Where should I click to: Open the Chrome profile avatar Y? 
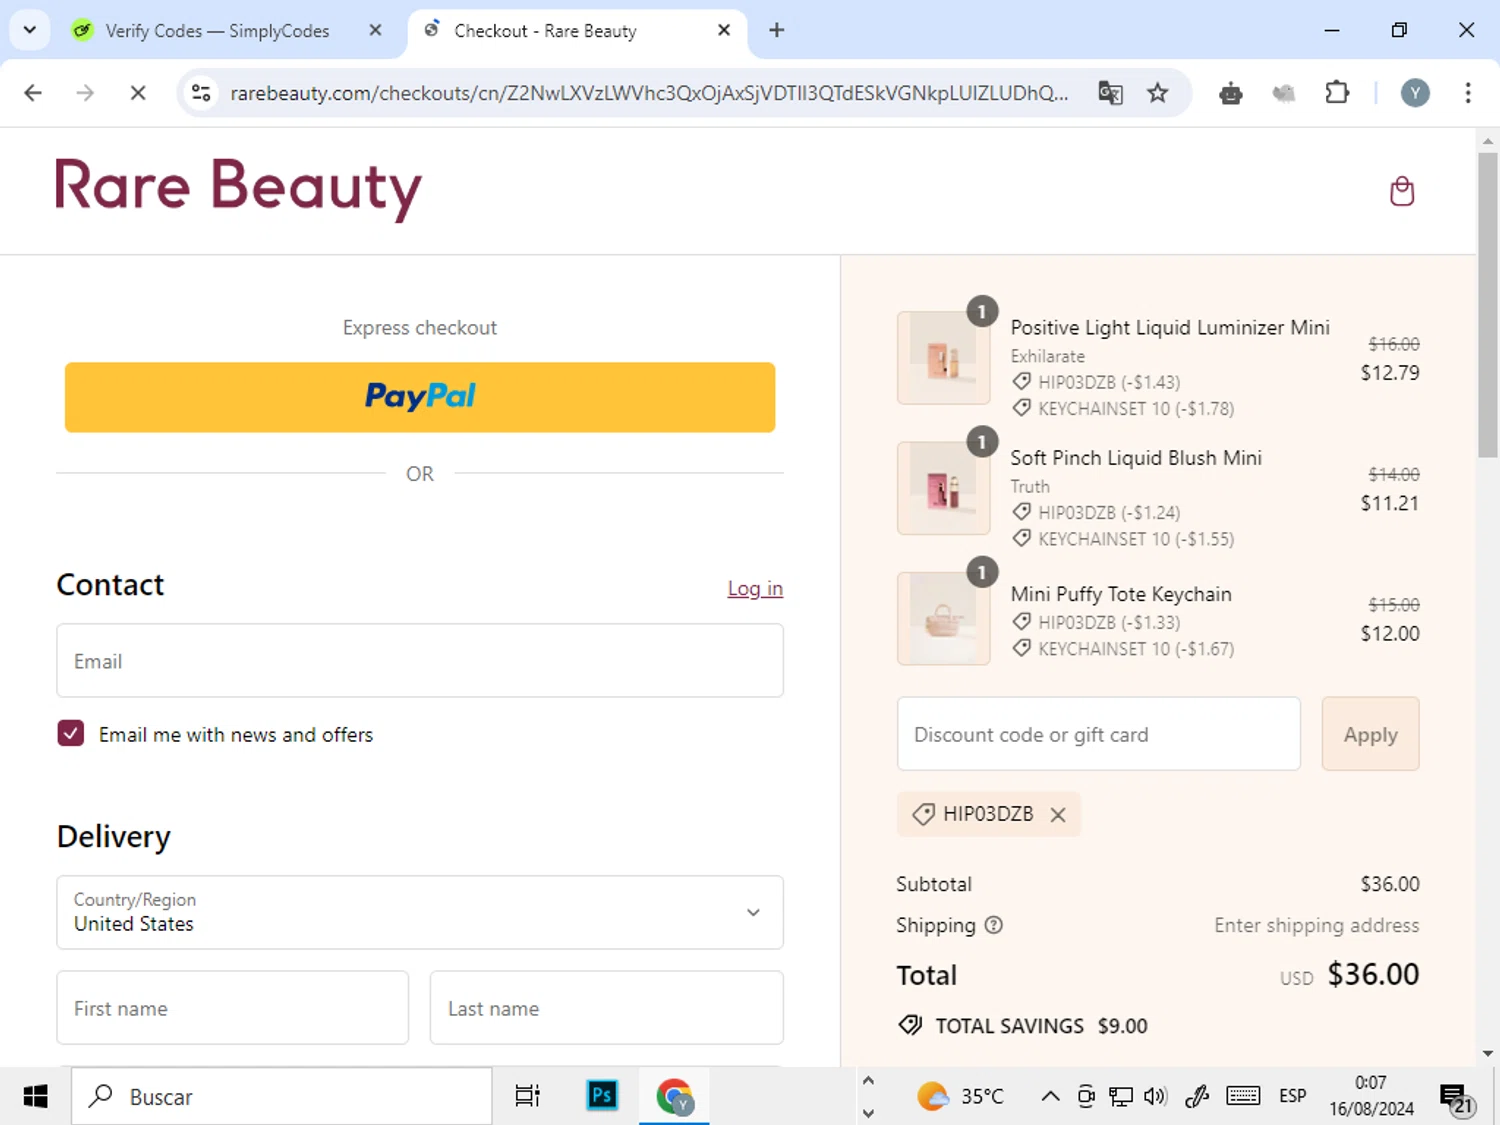[1414, 93]
